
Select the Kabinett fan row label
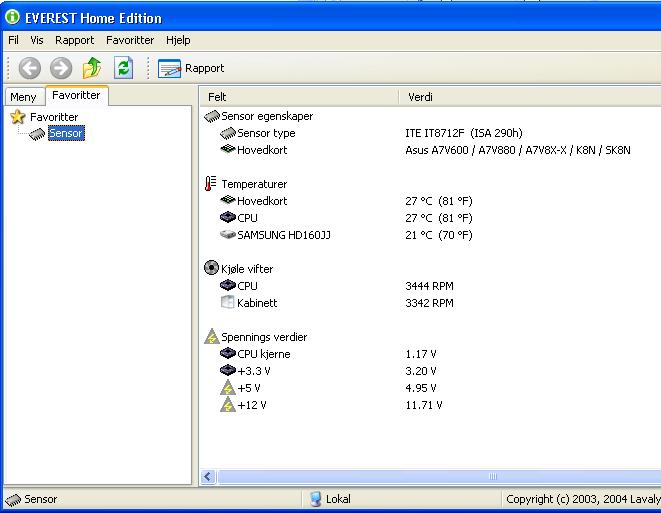point(257,303)
